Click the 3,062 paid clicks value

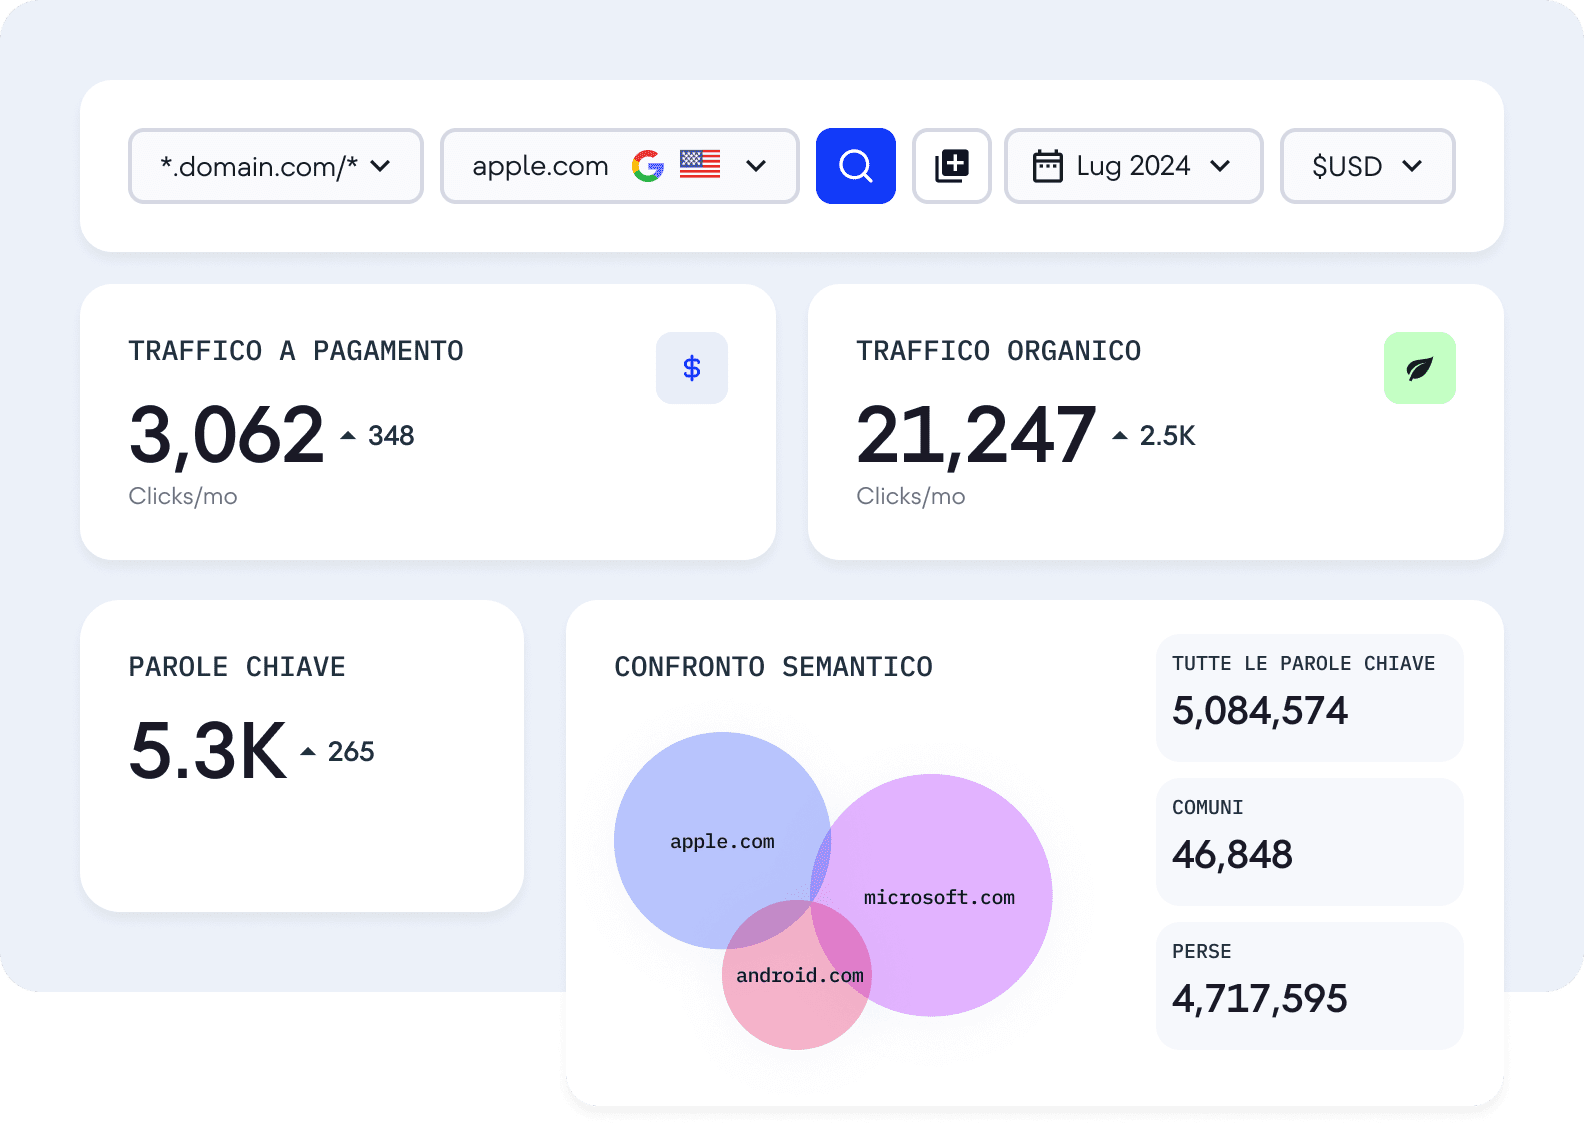[x=227, y=436]
